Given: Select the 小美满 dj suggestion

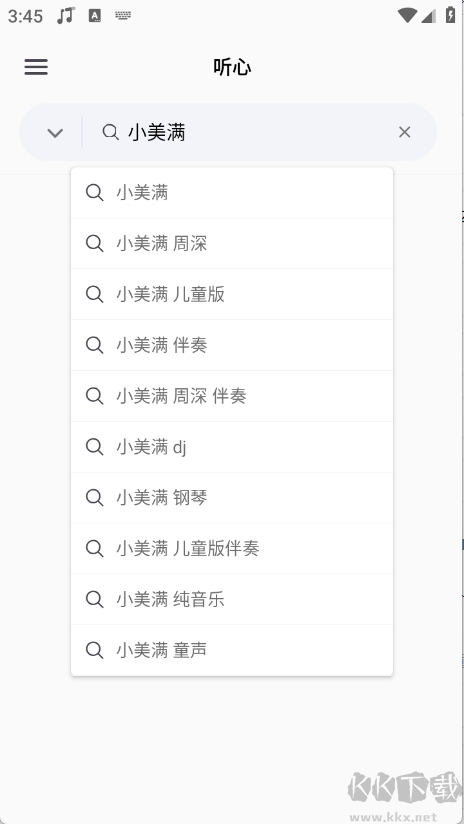Looking at the screenshot, I should pos(232,447).
